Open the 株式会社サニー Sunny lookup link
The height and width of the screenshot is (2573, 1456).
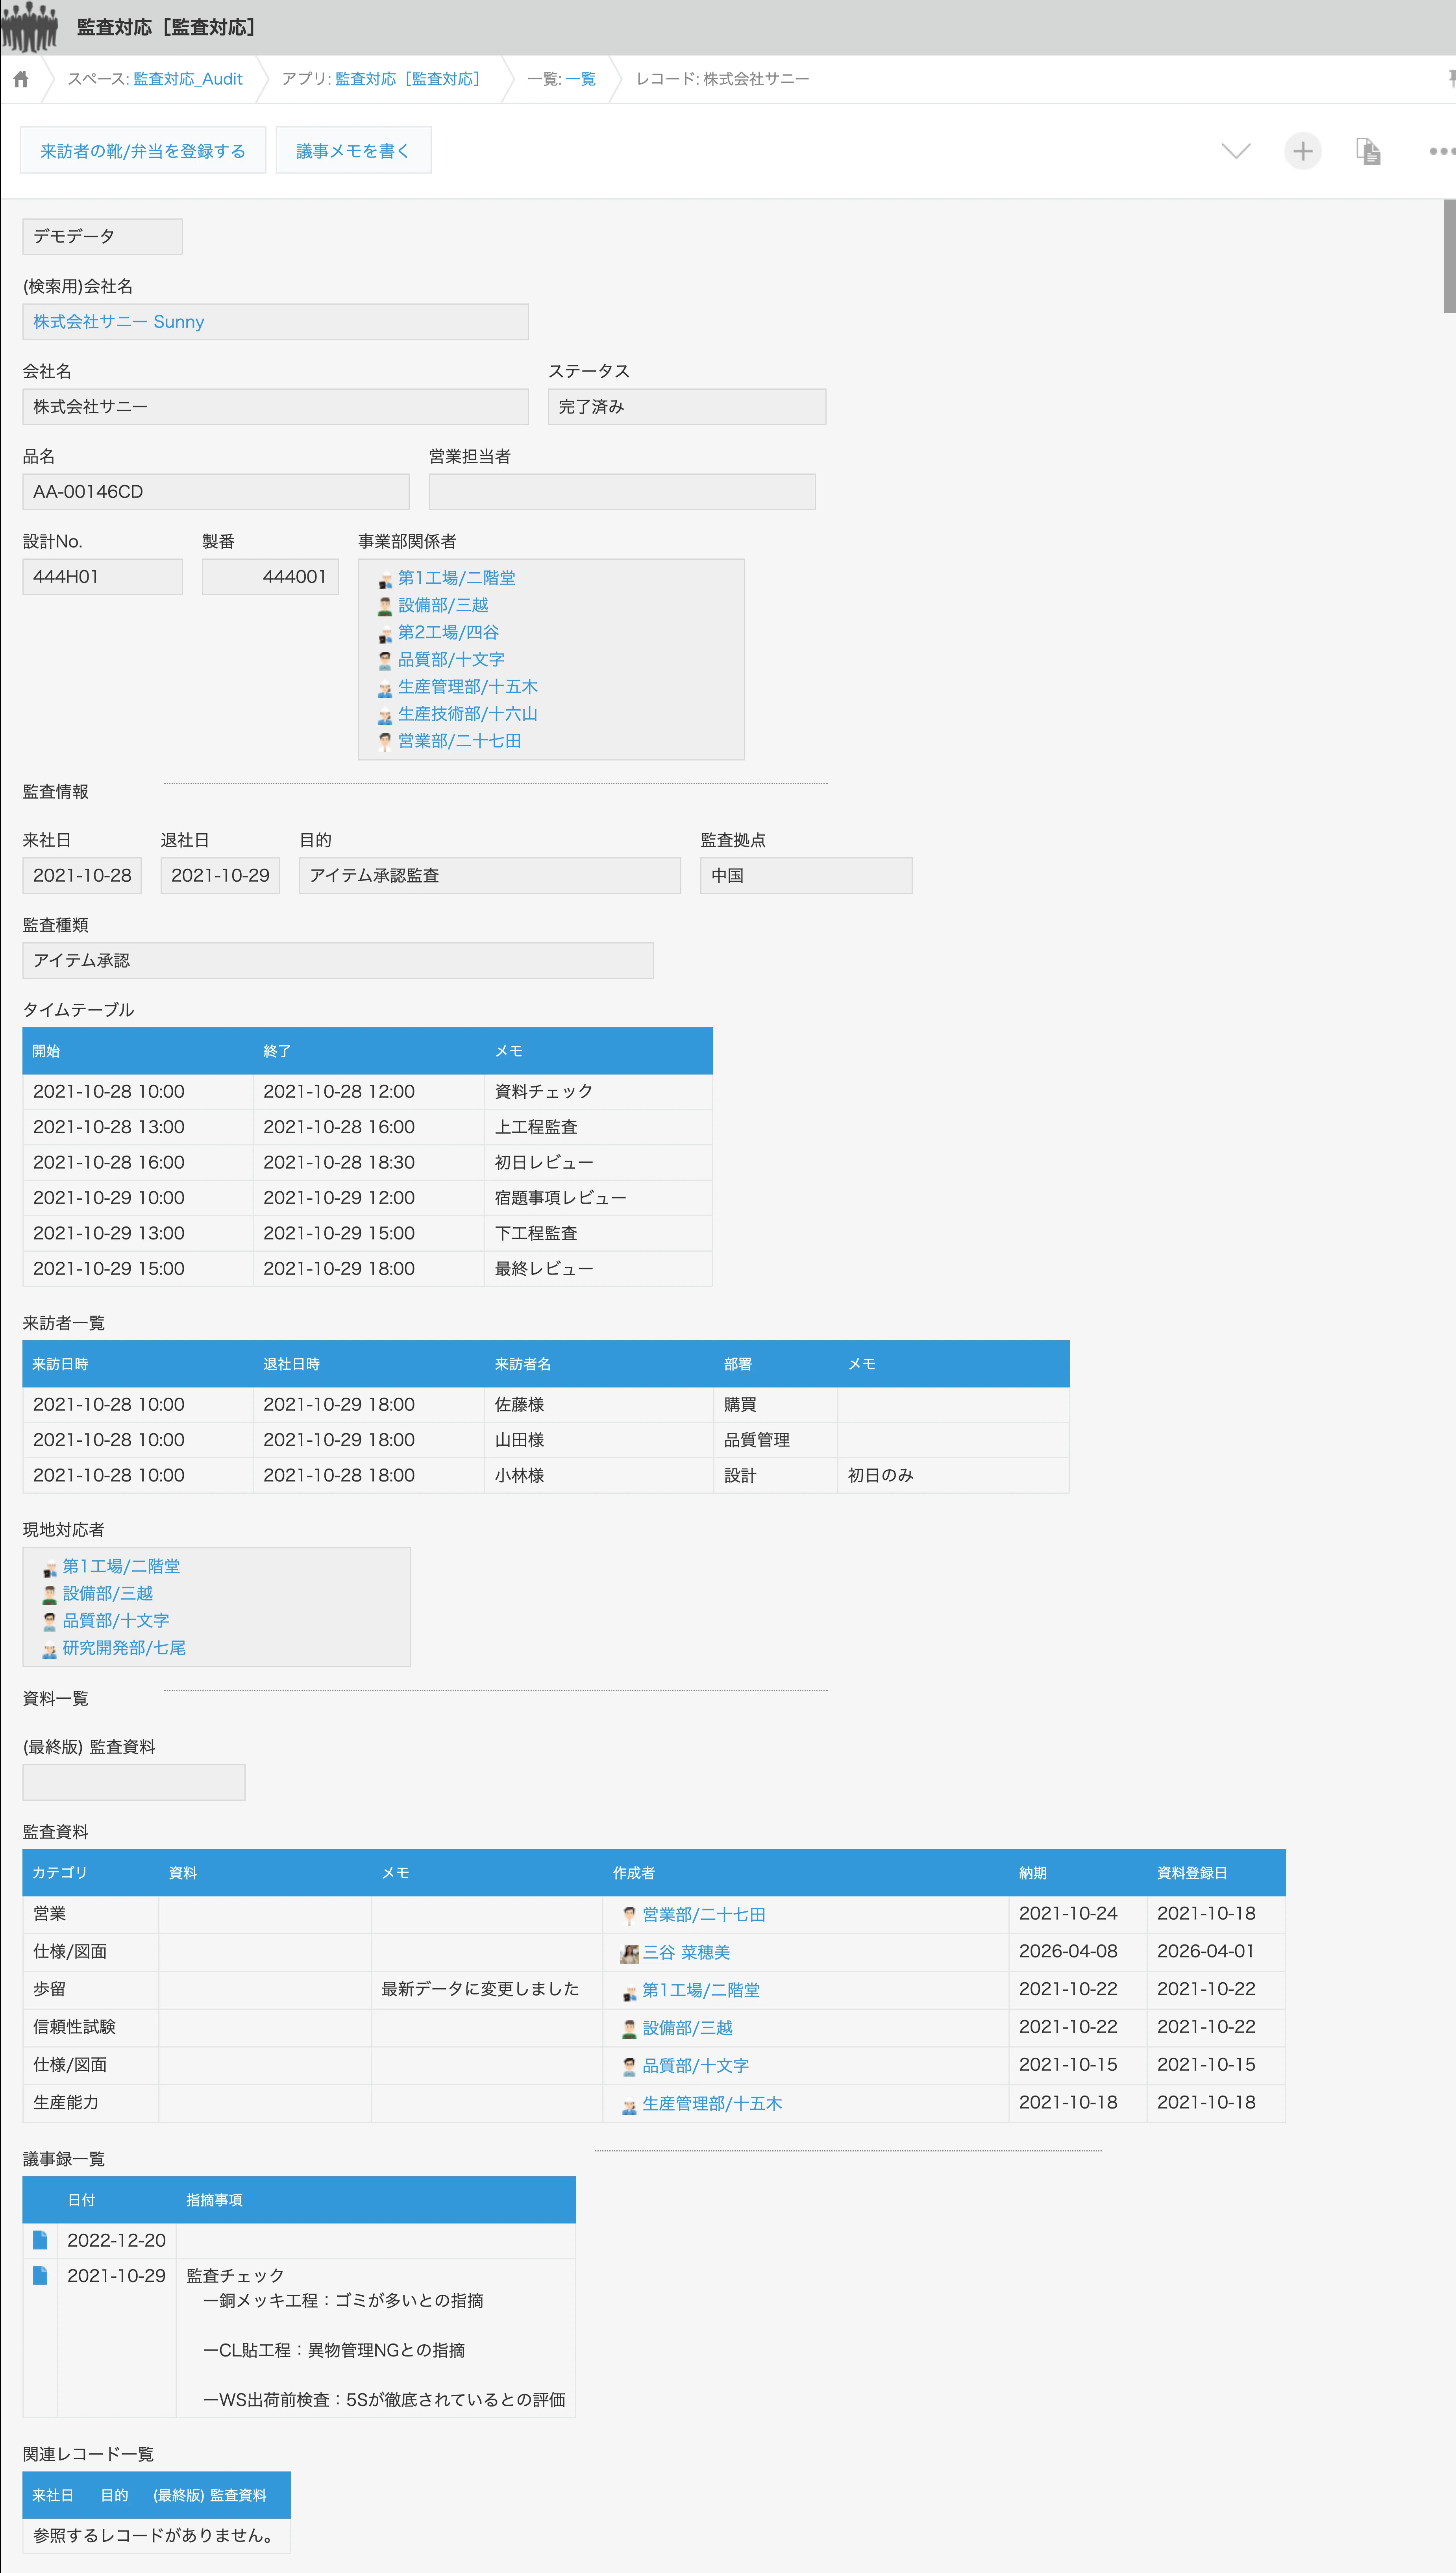click(x=119, y=322)
